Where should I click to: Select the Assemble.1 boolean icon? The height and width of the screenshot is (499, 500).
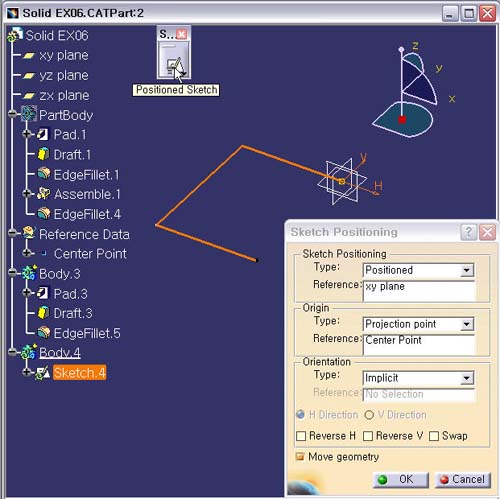point(44,194)
